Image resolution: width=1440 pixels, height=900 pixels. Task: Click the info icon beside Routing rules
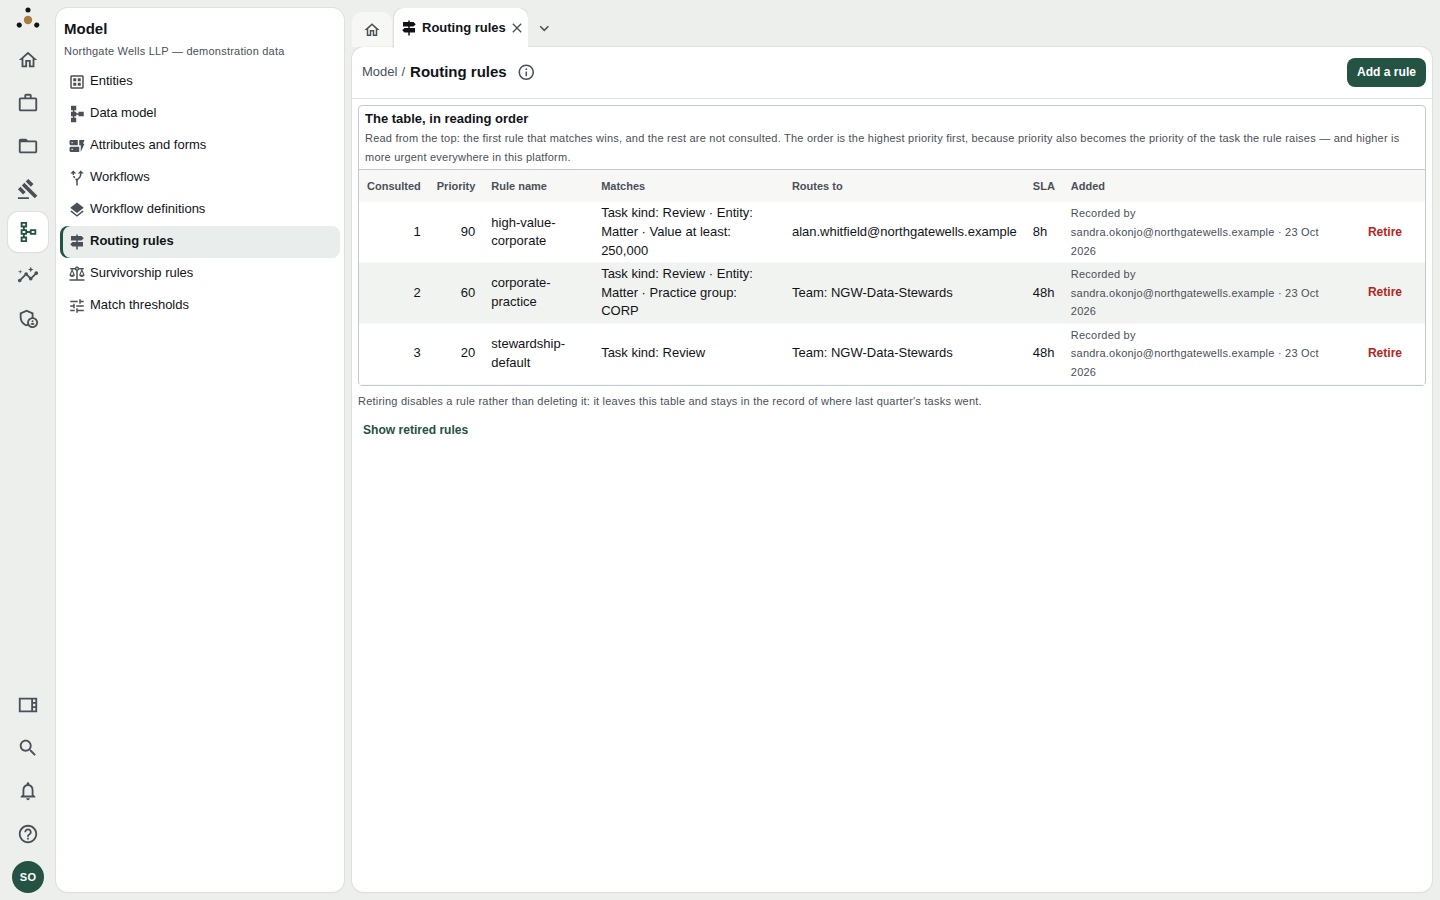click(x=526, y=72)
